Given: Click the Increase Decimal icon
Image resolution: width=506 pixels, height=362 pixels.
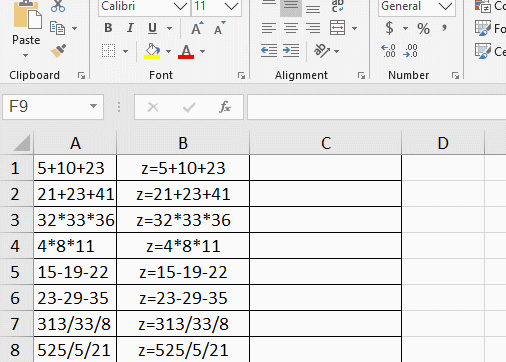Looking at the screenshot, I should click(388, 51).
